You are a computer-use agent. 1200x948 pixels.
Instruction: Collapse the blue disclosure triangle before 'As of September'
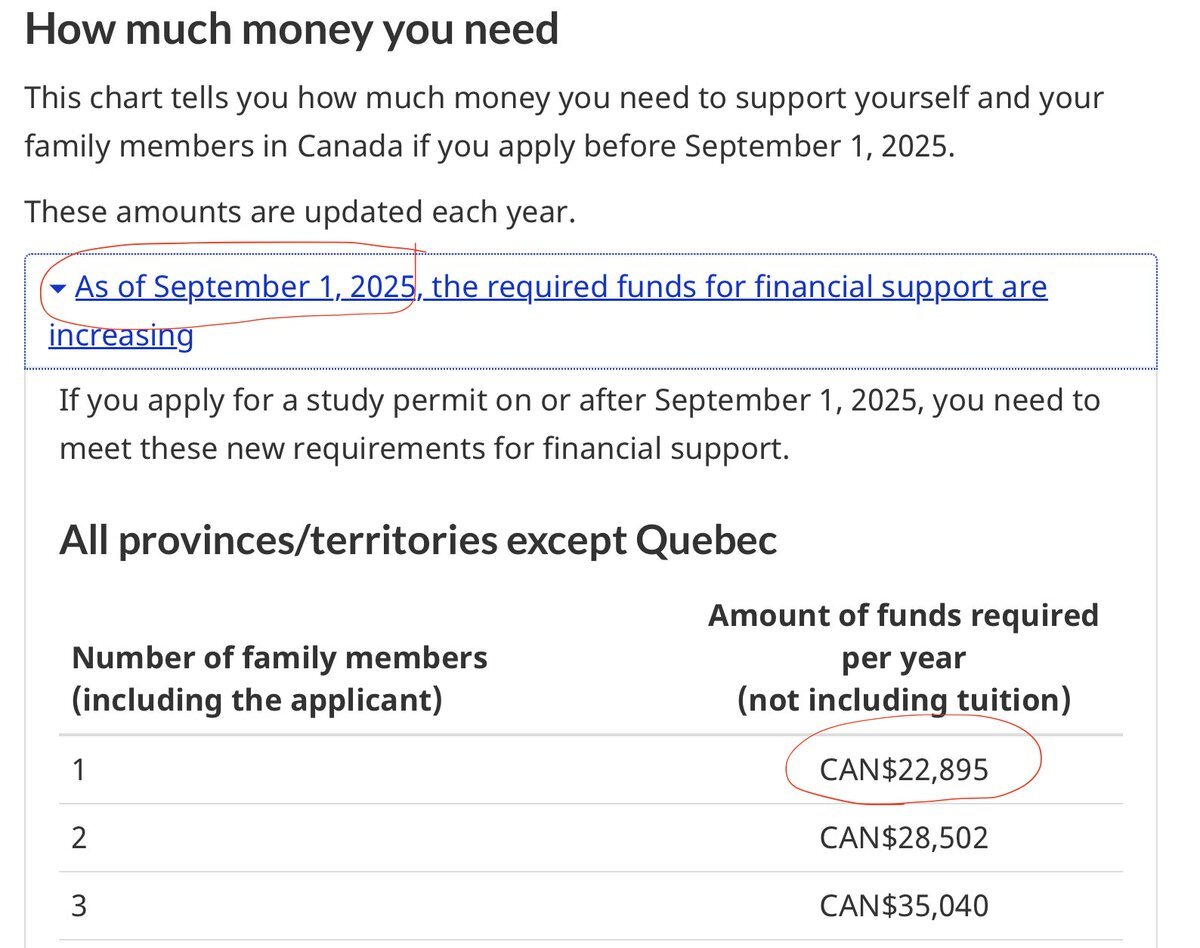point(58,289)
